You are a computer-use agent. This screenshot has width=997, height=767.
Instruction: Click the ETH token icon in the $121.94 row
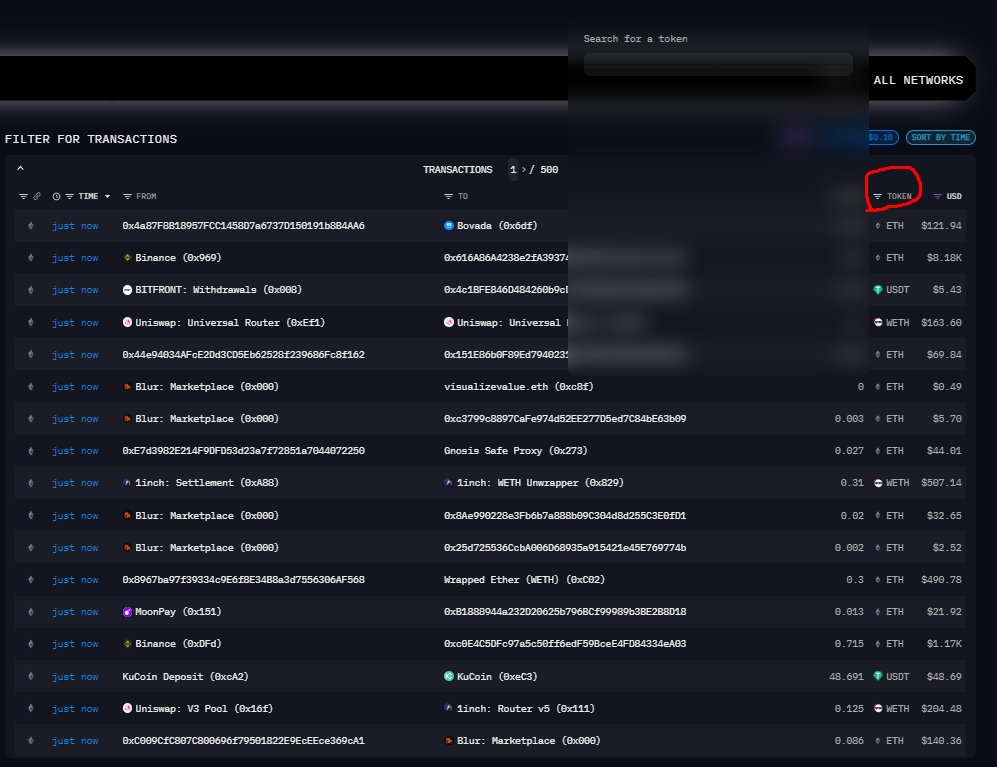(878, 225)
